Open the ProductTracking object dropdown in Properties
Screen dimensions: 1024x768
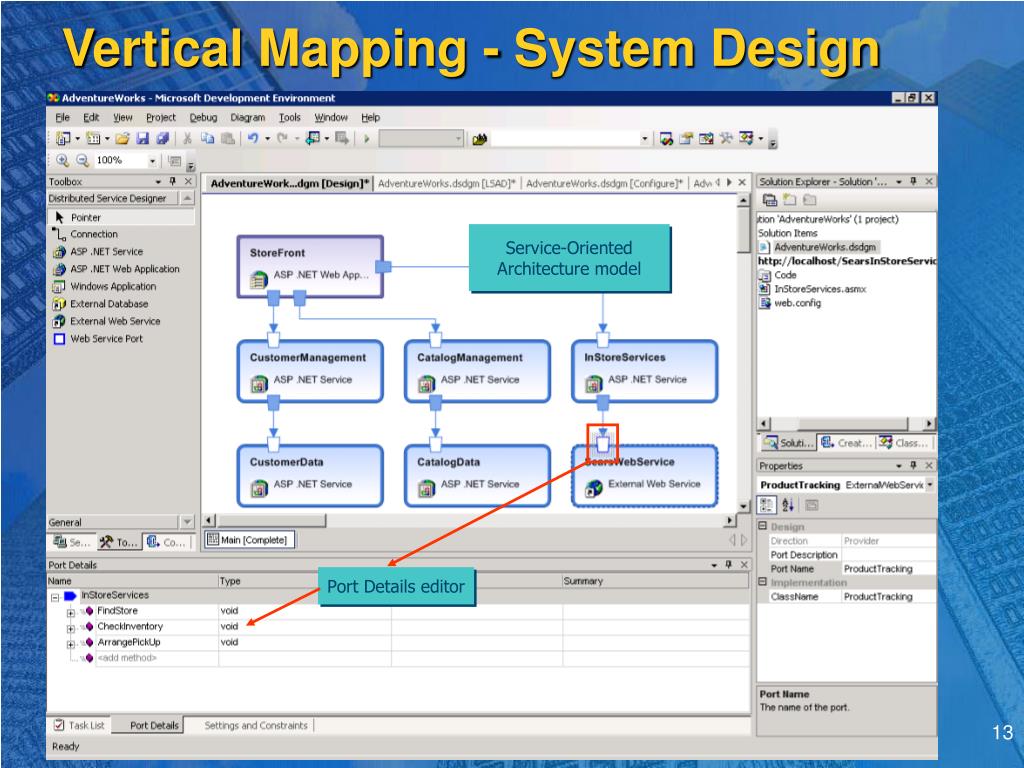tap(929, 485)
